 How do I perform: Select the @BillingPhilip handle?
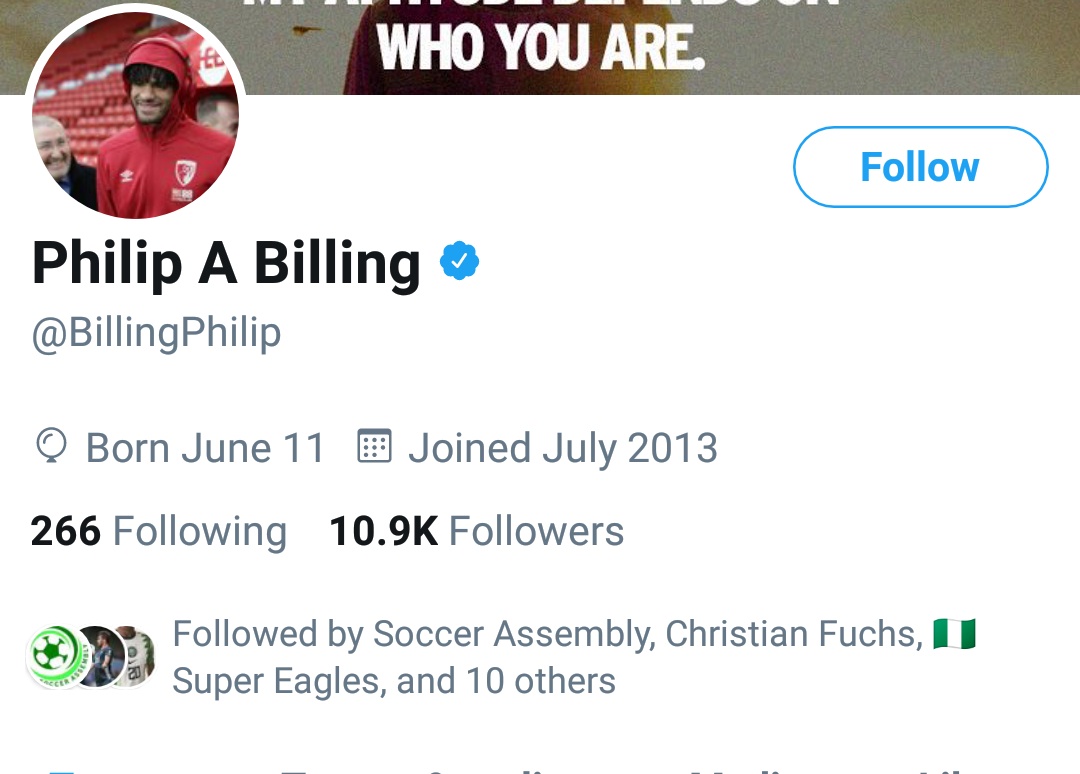[156, 333]
